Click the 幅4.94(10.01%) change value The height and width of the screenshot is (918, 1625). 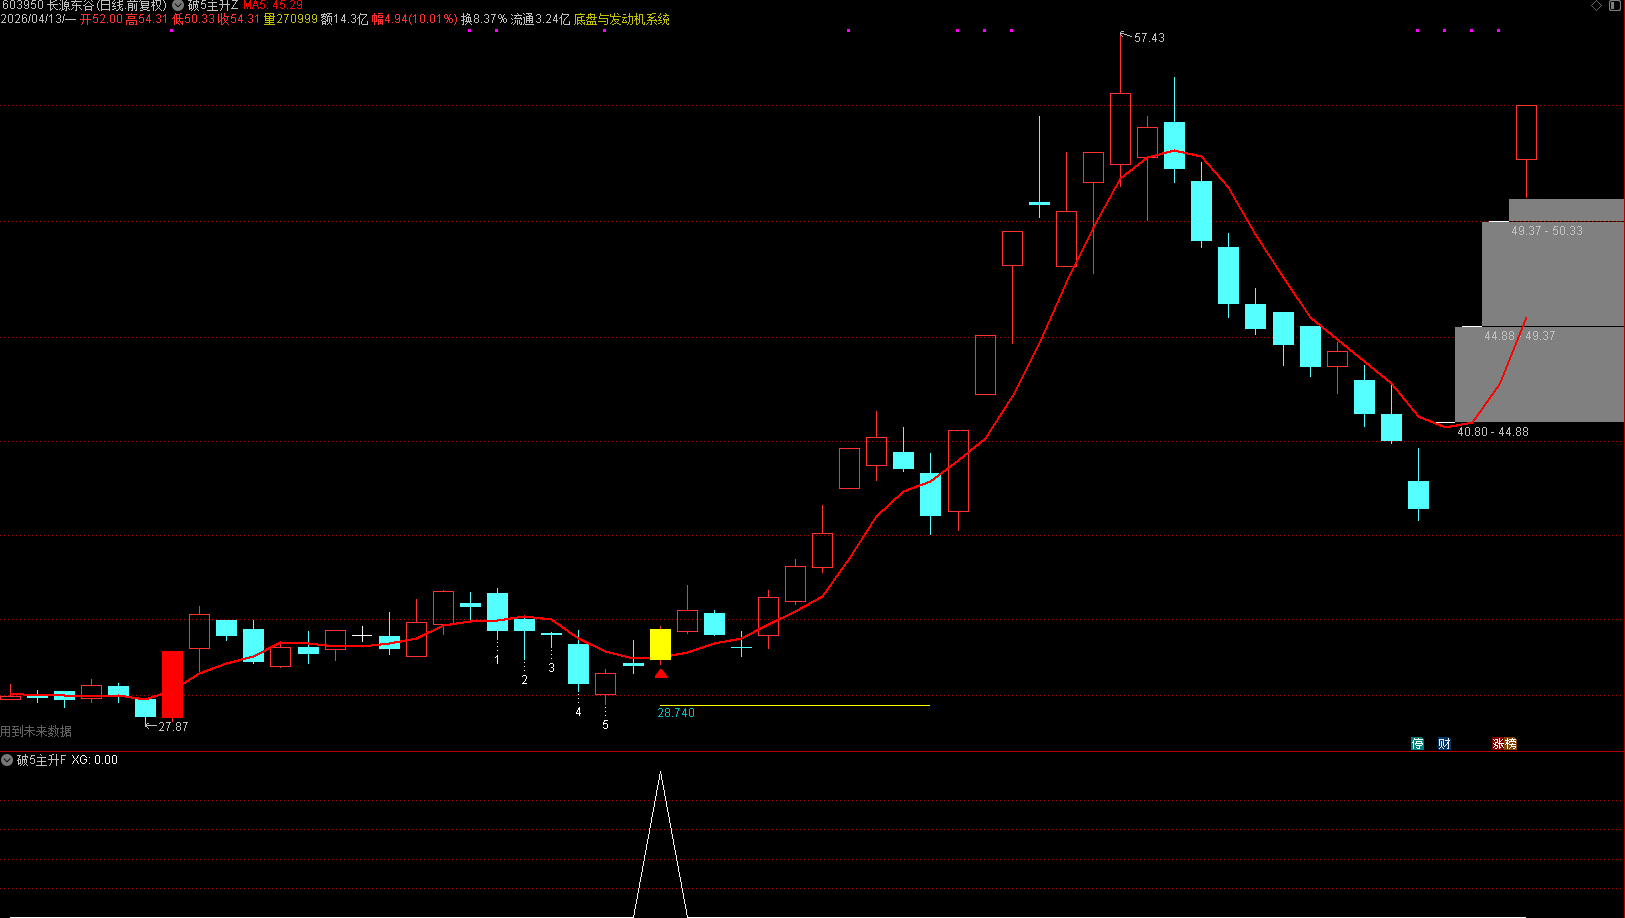(415, 19)
